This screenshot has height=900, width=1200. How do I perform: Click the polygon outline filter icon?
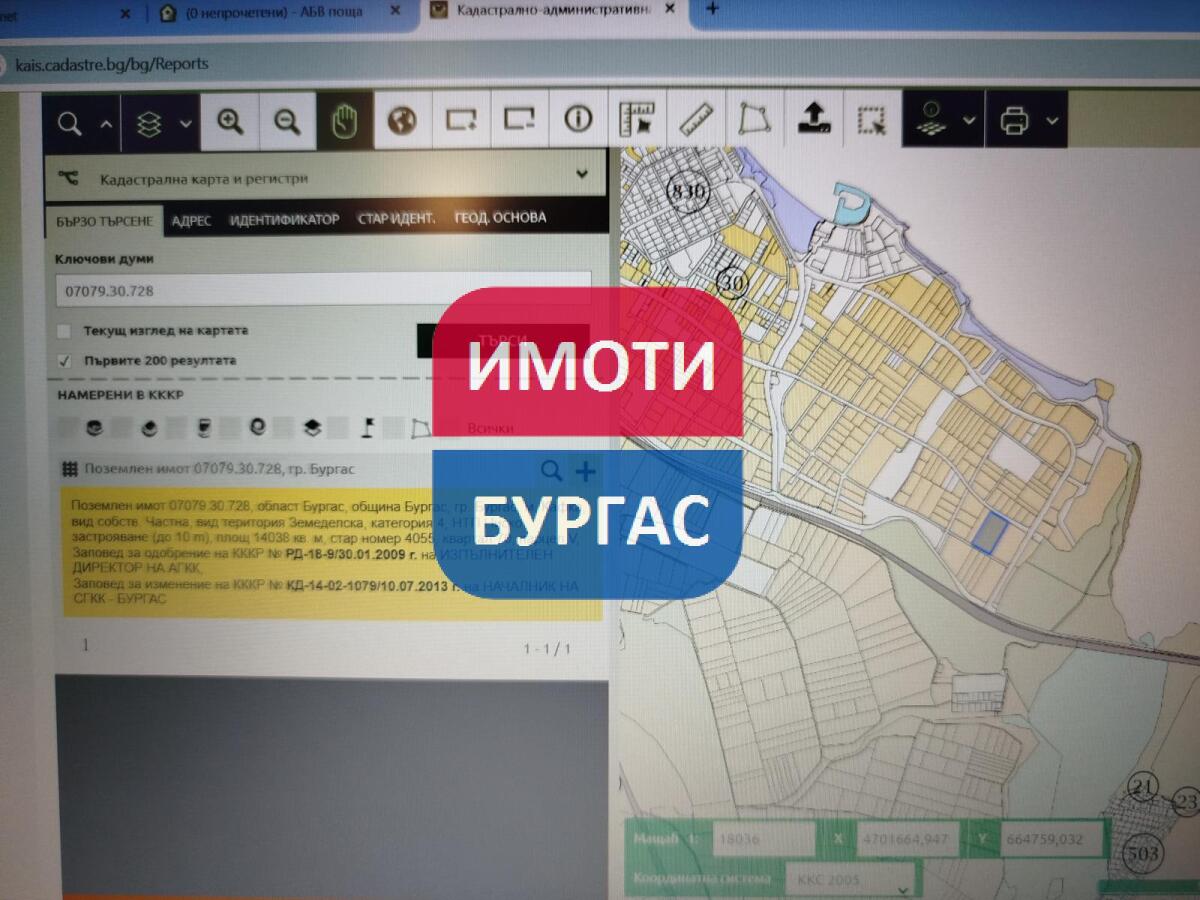point(422,428)
